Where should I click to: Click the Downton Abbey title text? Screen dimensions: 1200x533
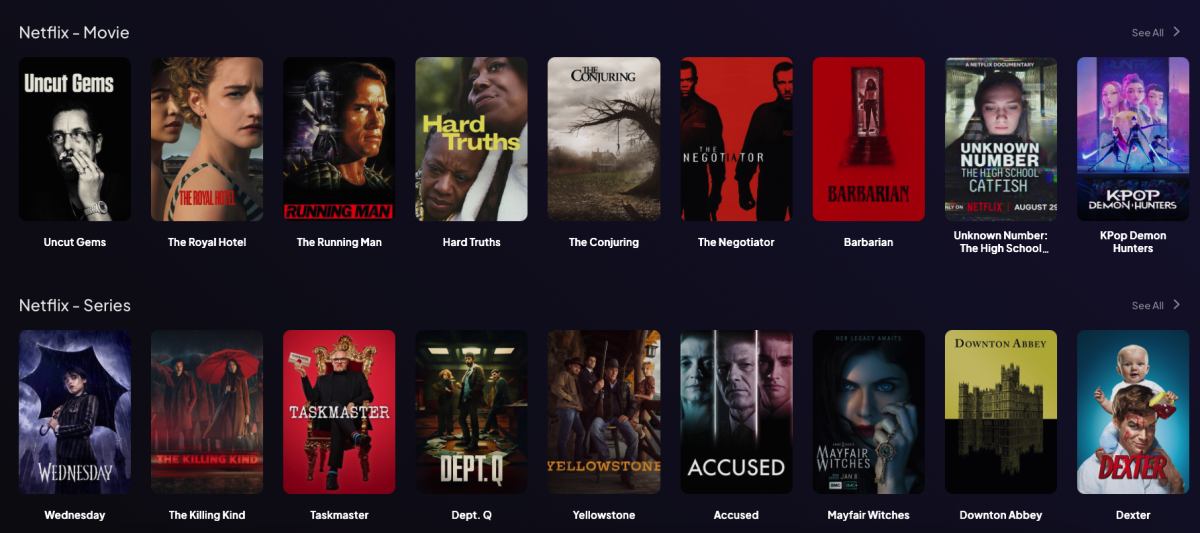click(1001, 515)
